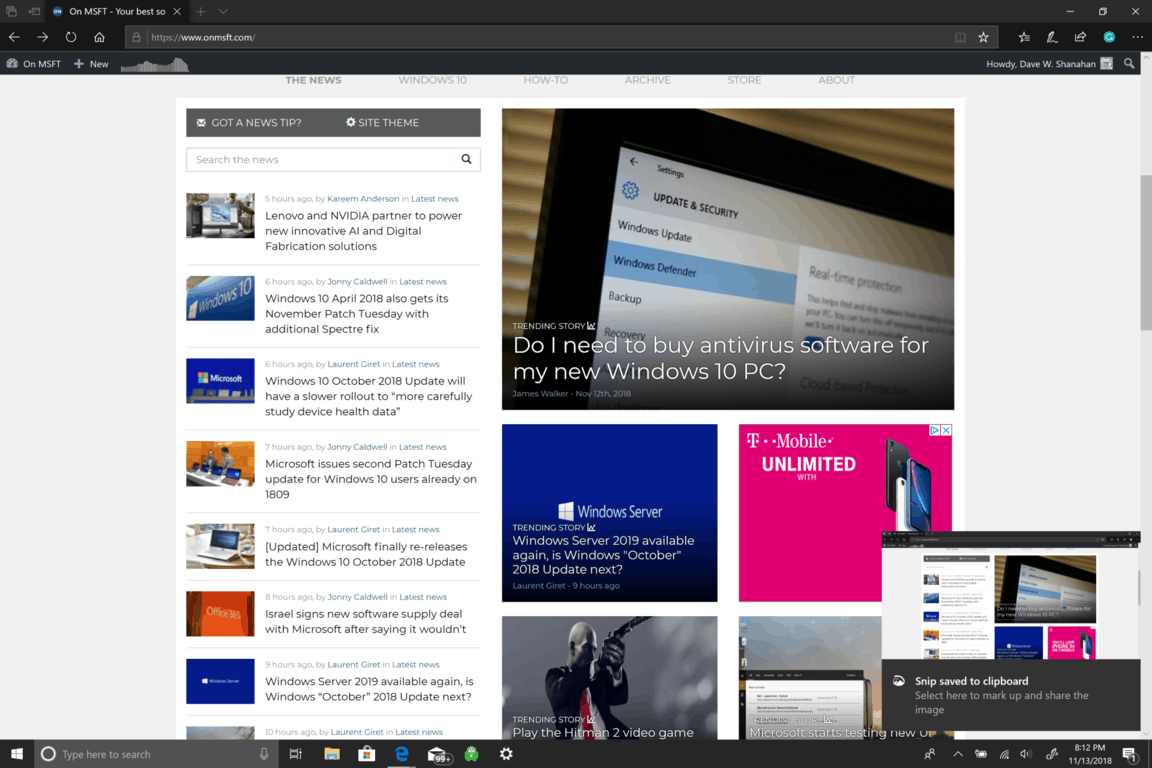Show hidden system tray icons
Screen dimensions: 1152x768
tap(957, 754)
